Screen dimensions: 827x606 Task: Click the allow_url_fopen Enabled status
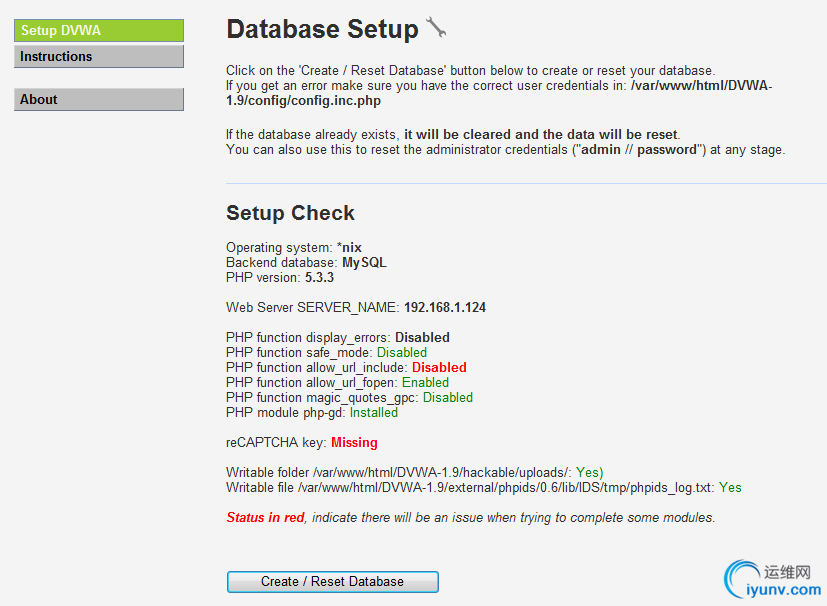426,382
